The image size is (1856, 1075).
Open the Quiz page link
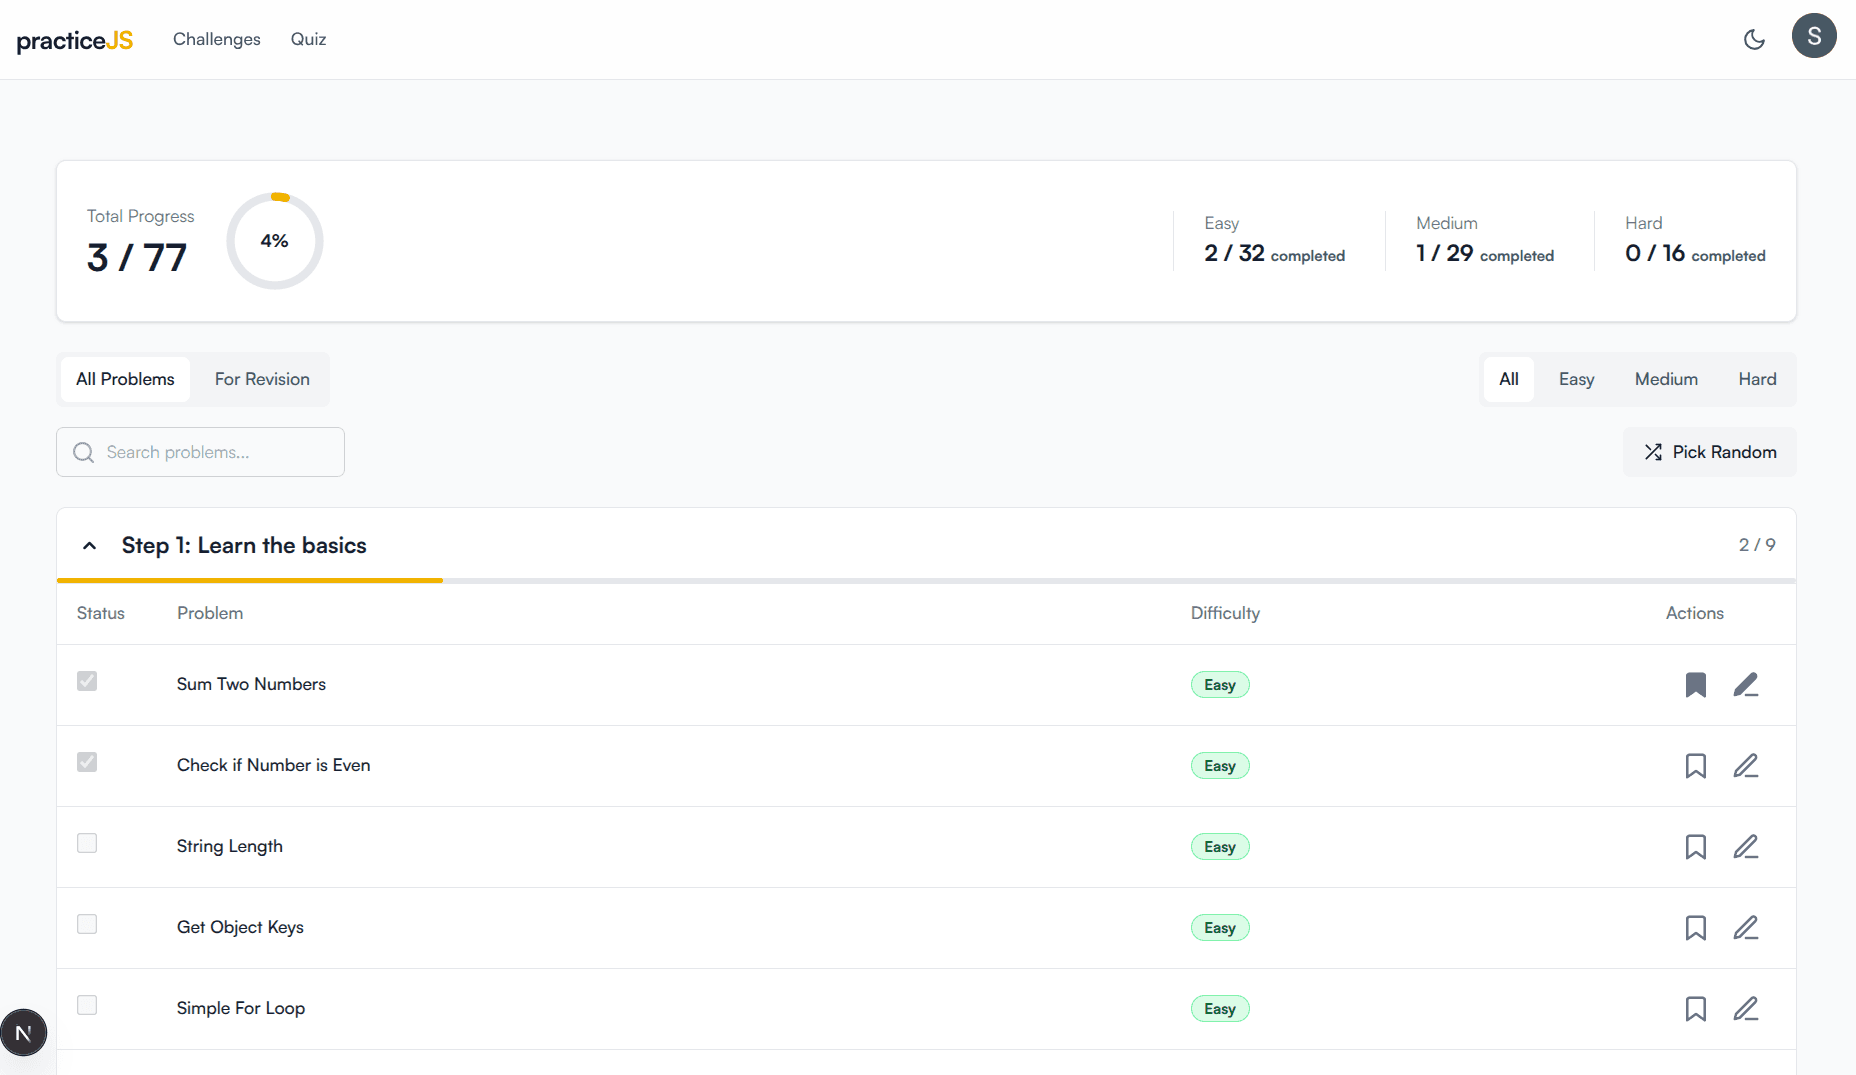tap(308, 39)
